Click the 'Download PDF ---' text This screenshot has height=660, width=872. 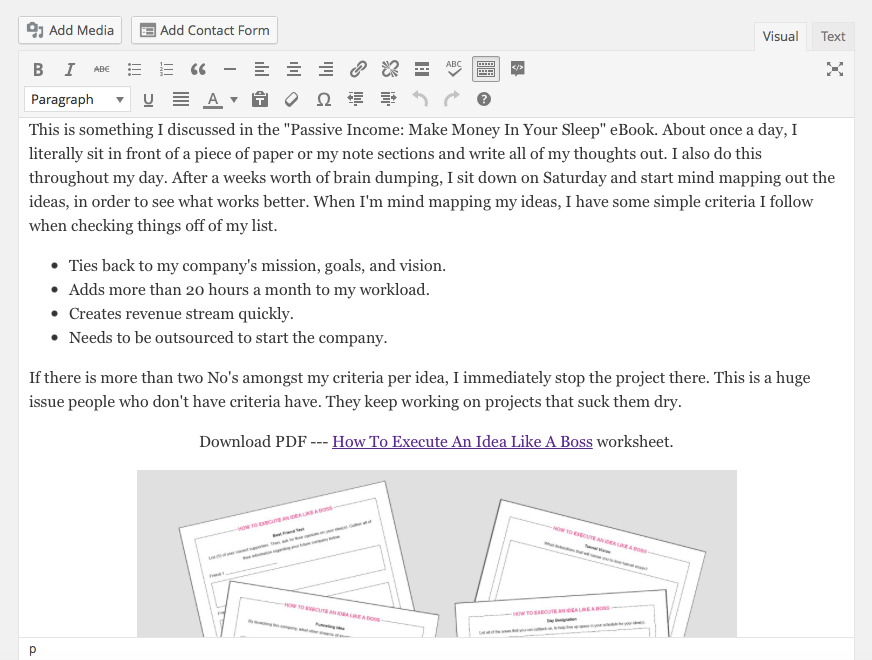(264, 441)
